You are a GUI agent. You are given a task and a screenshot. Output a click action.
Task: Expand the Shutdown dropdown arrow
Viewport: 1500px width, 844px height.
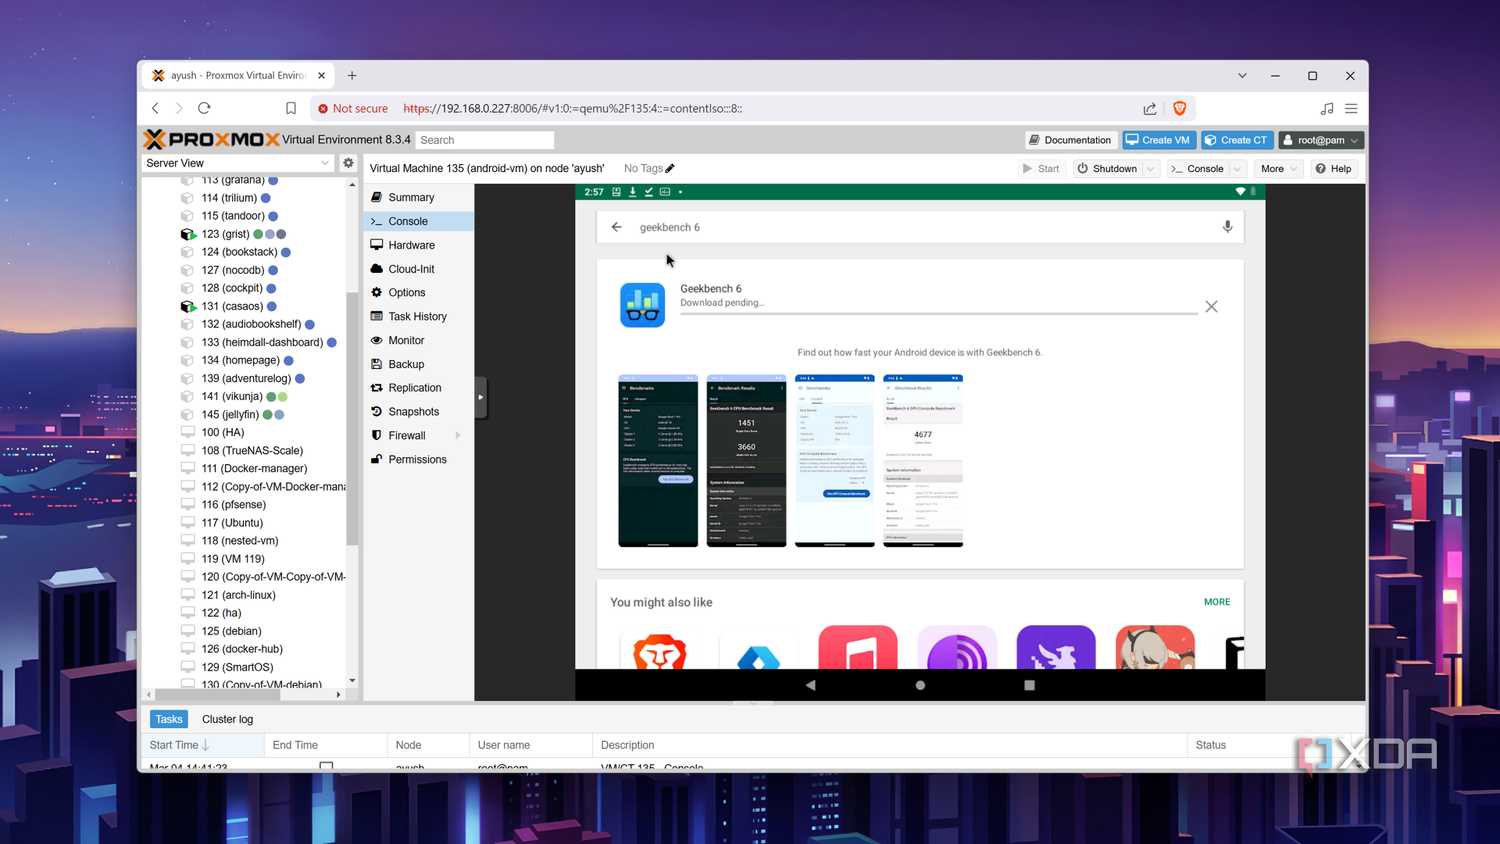[x=1150, y=169]
